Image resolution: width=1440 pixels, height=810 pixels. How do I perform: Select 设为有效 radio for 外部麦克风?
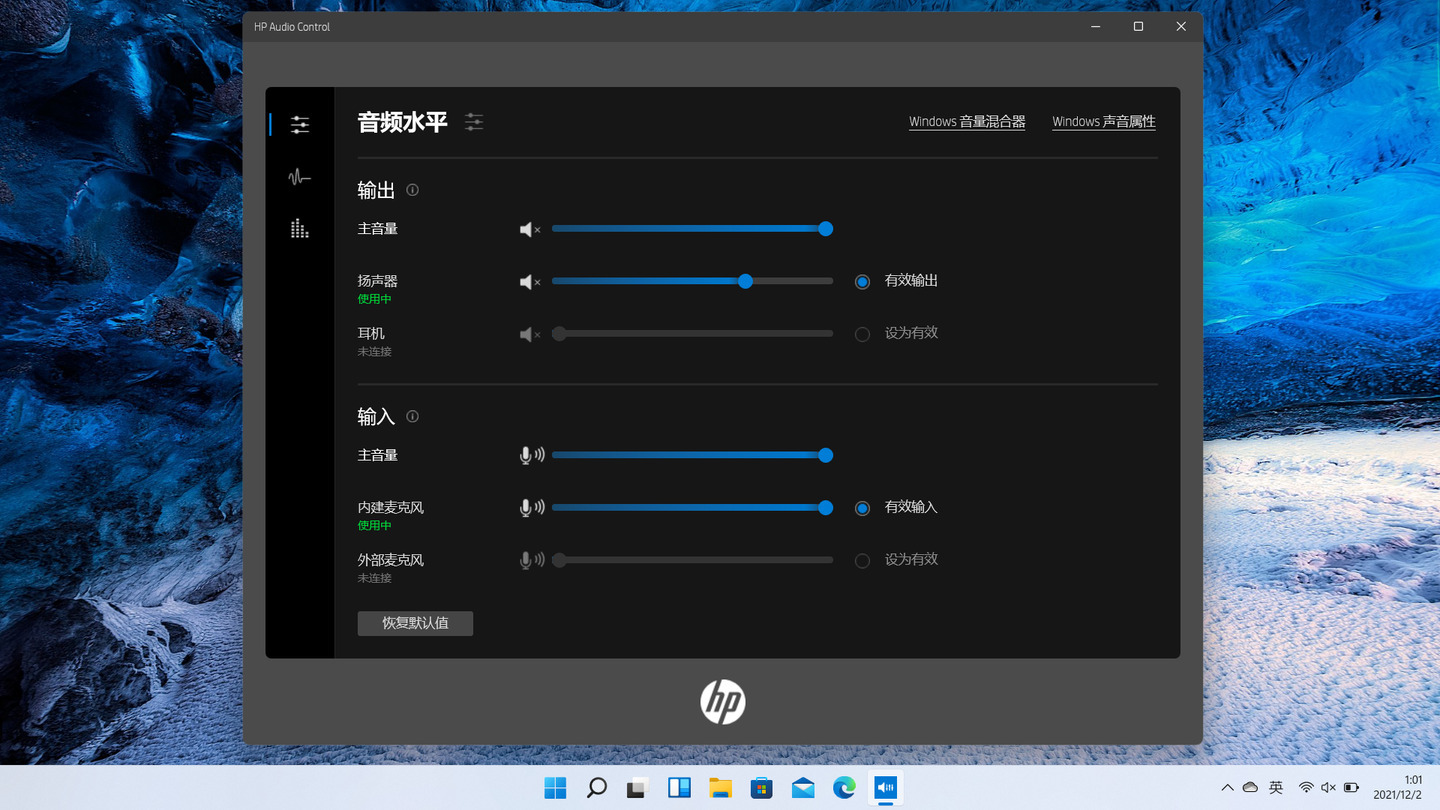(x=862, y=561)
